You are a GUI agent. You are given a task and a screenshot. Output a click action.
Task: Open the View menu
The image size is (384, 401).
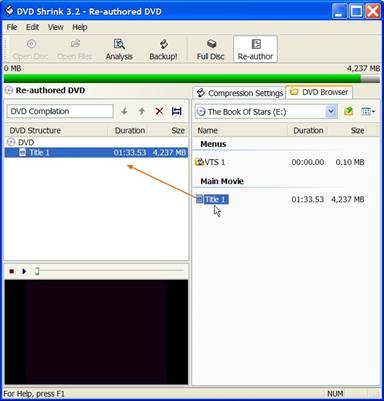(55, 27)
